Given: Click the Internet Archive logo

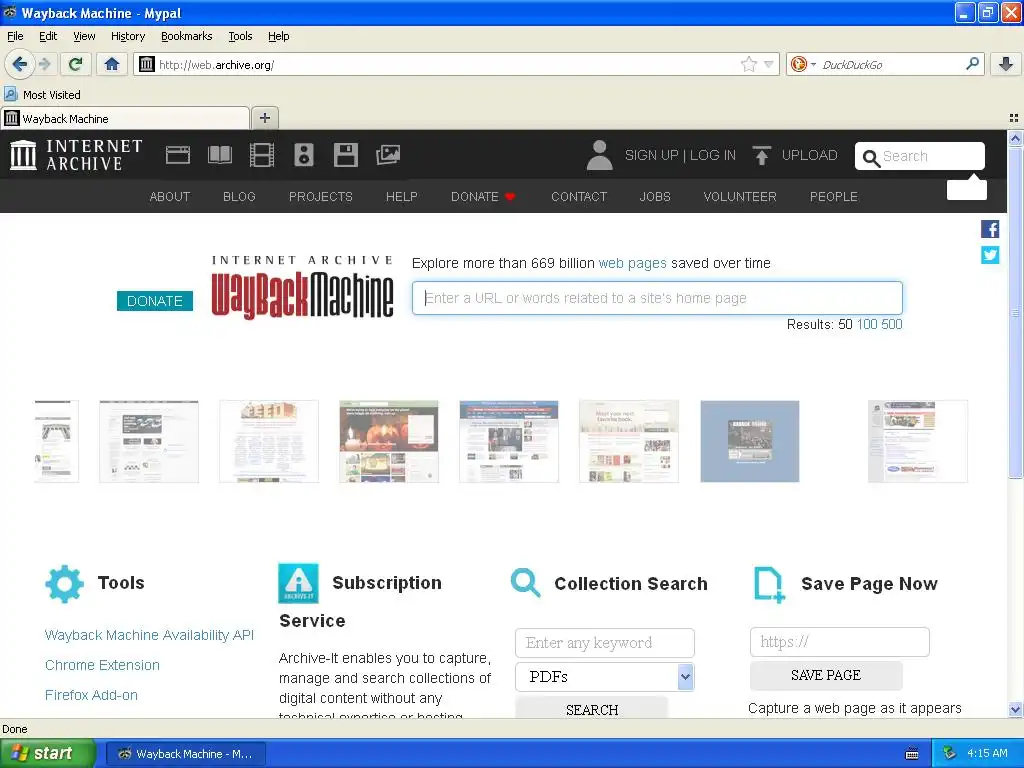Looking at the screenshot, I should pyautogui.click(x=76, y=155).
